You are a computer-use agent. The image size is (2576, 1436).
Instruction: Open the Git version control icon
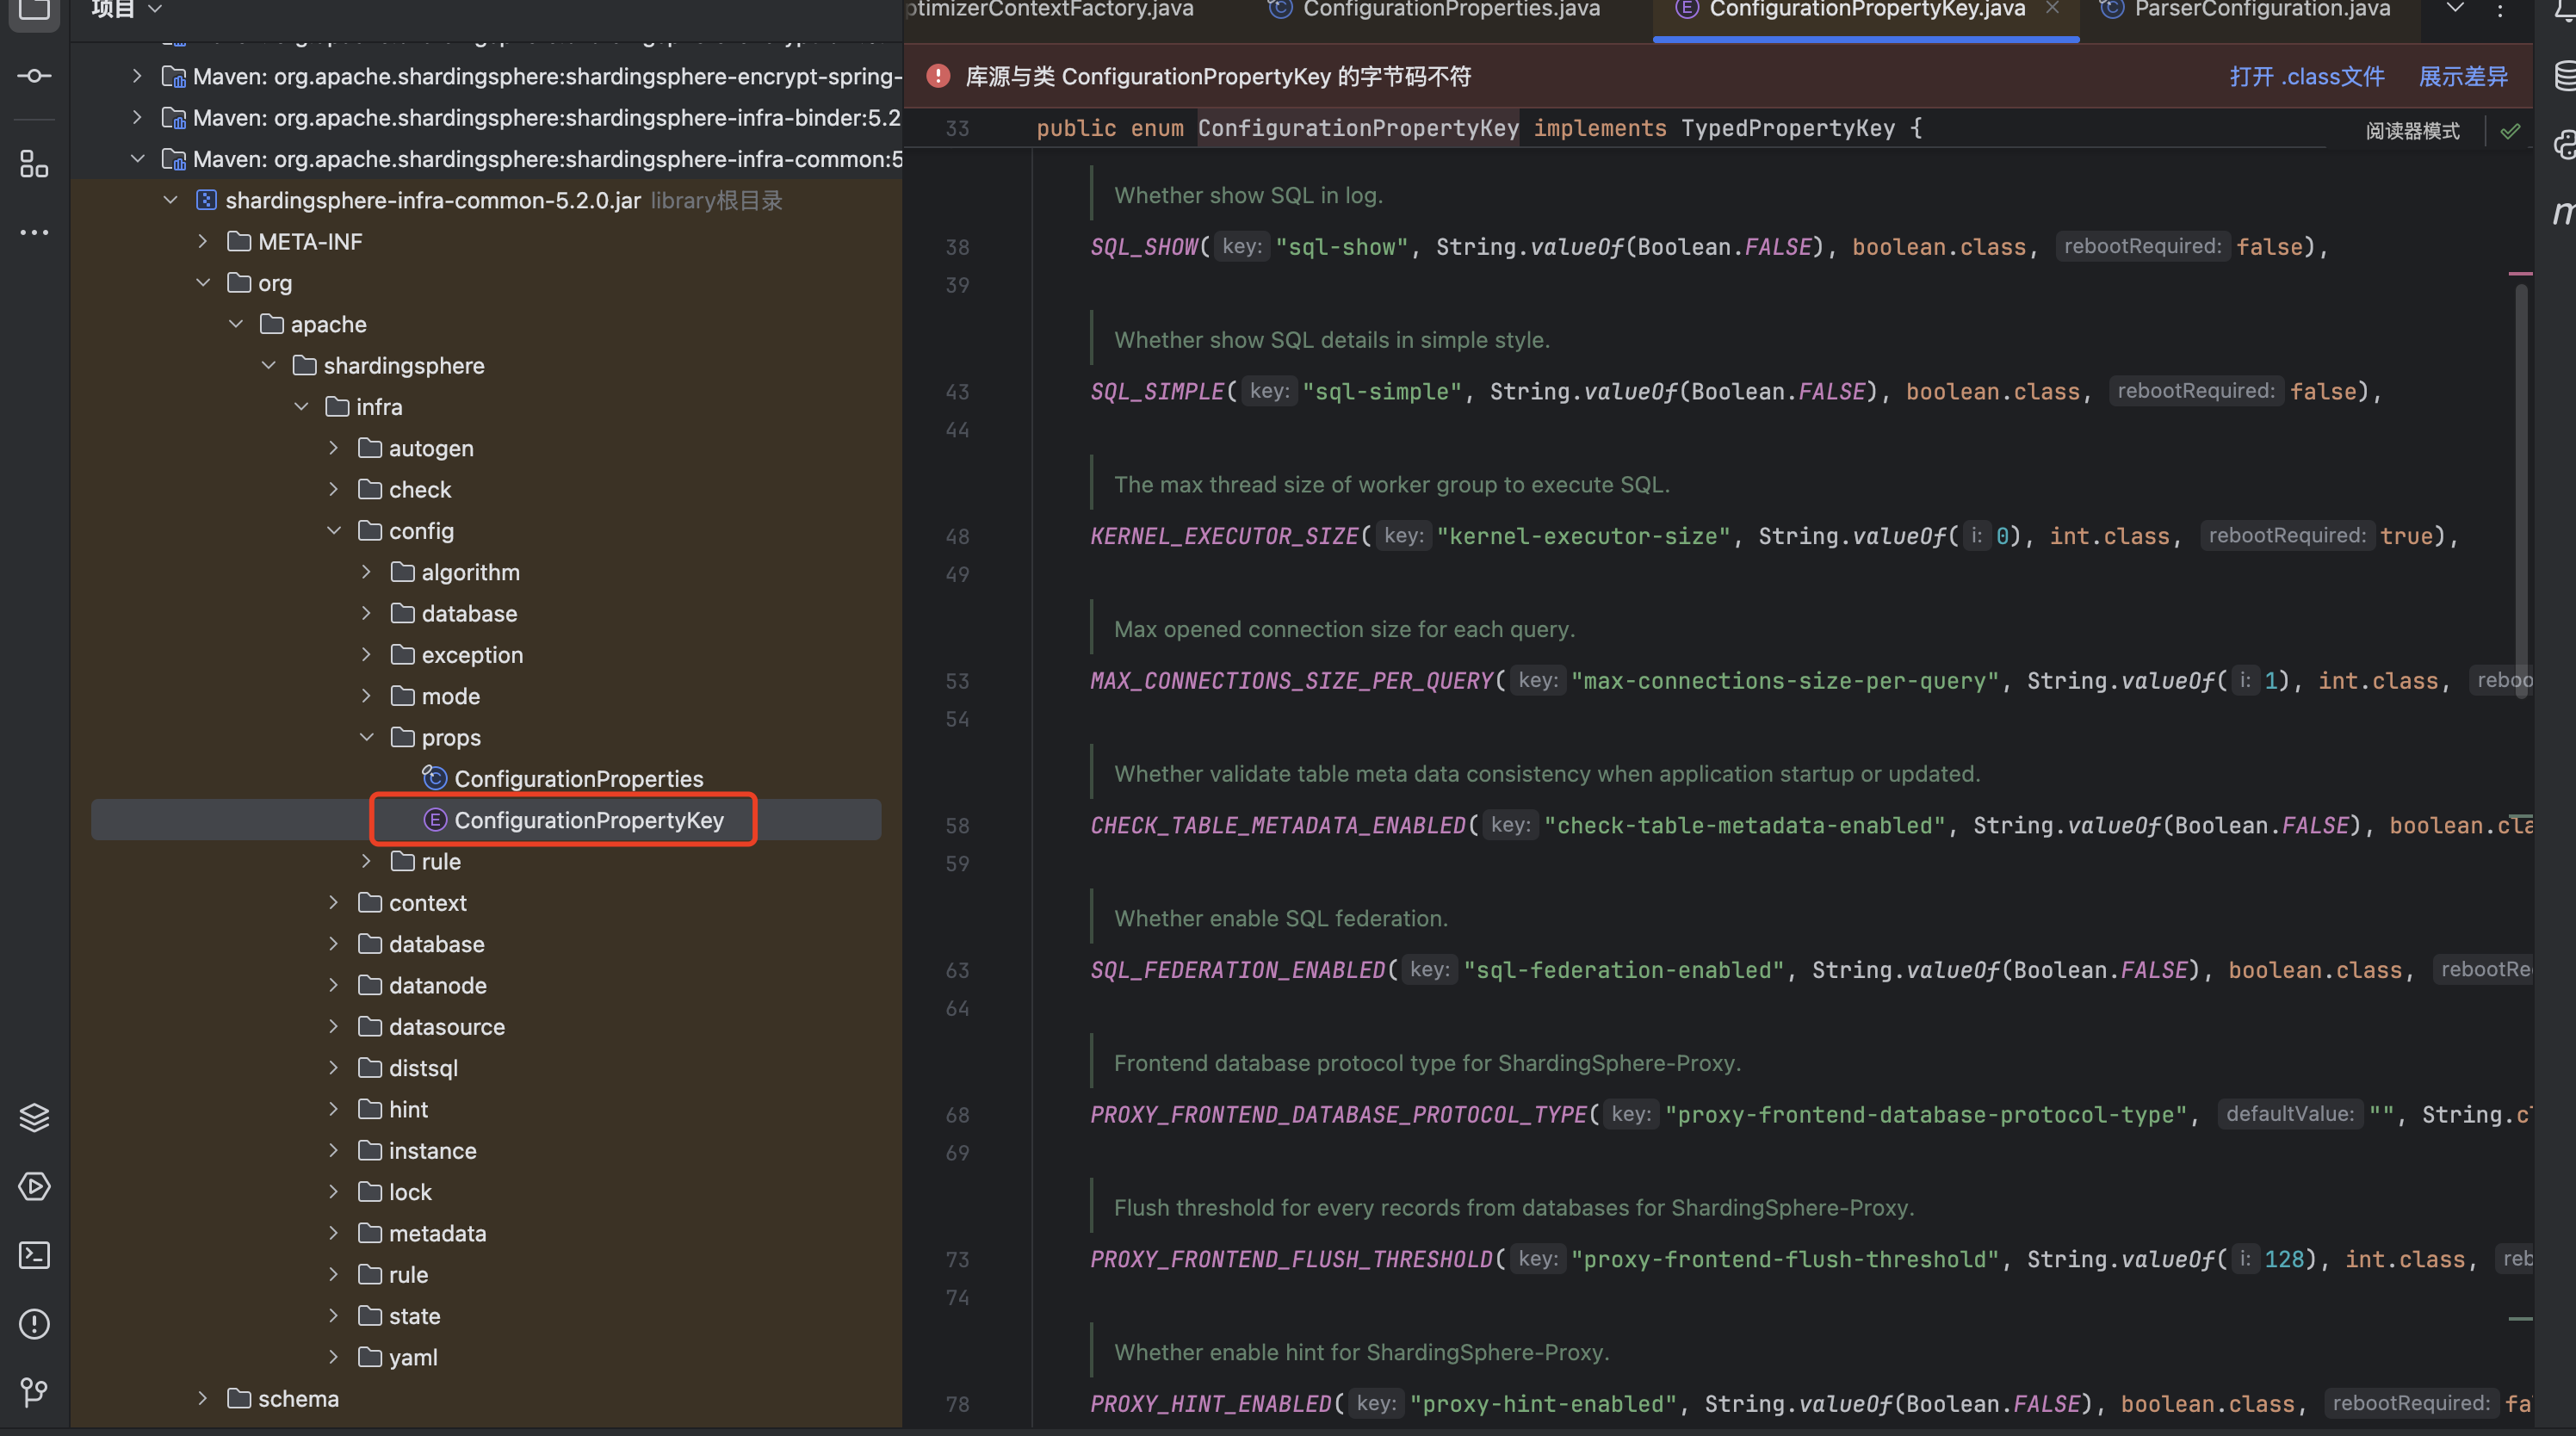click(x=34, y=1392)
